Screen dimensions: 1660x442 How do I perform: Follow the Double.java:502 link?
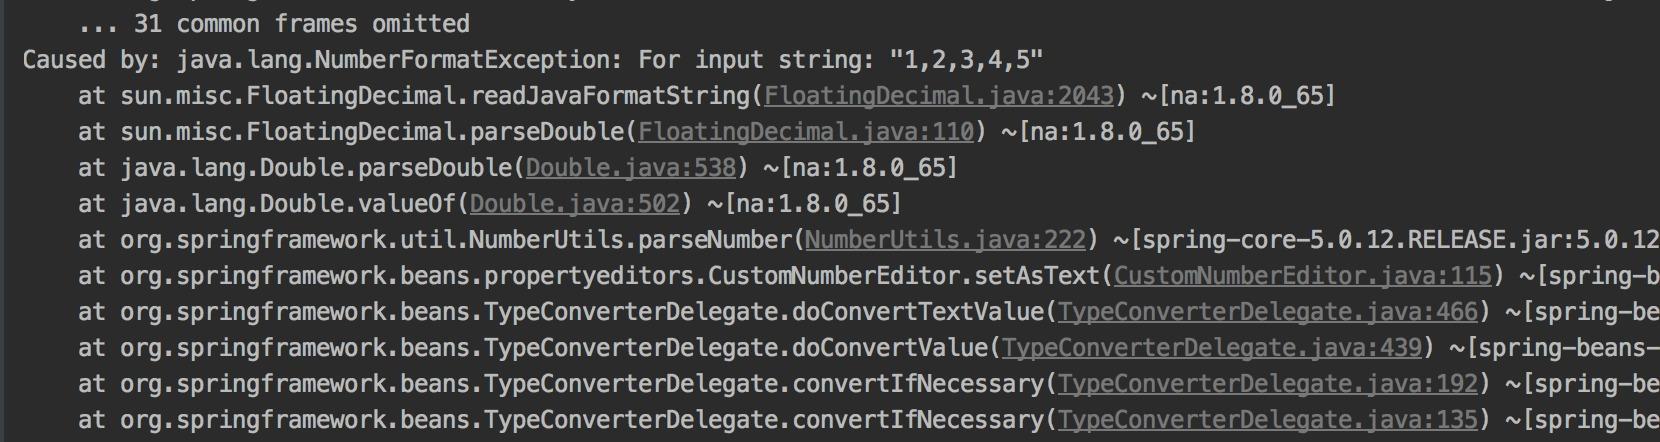pos(574,204)
